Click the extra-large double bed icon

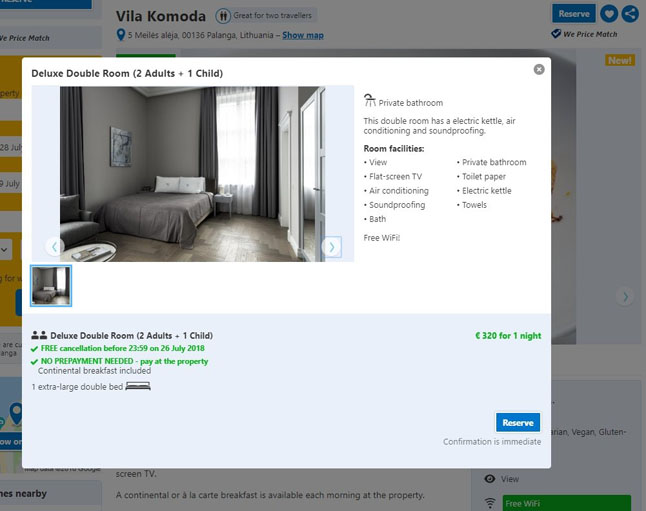point(138,386)
